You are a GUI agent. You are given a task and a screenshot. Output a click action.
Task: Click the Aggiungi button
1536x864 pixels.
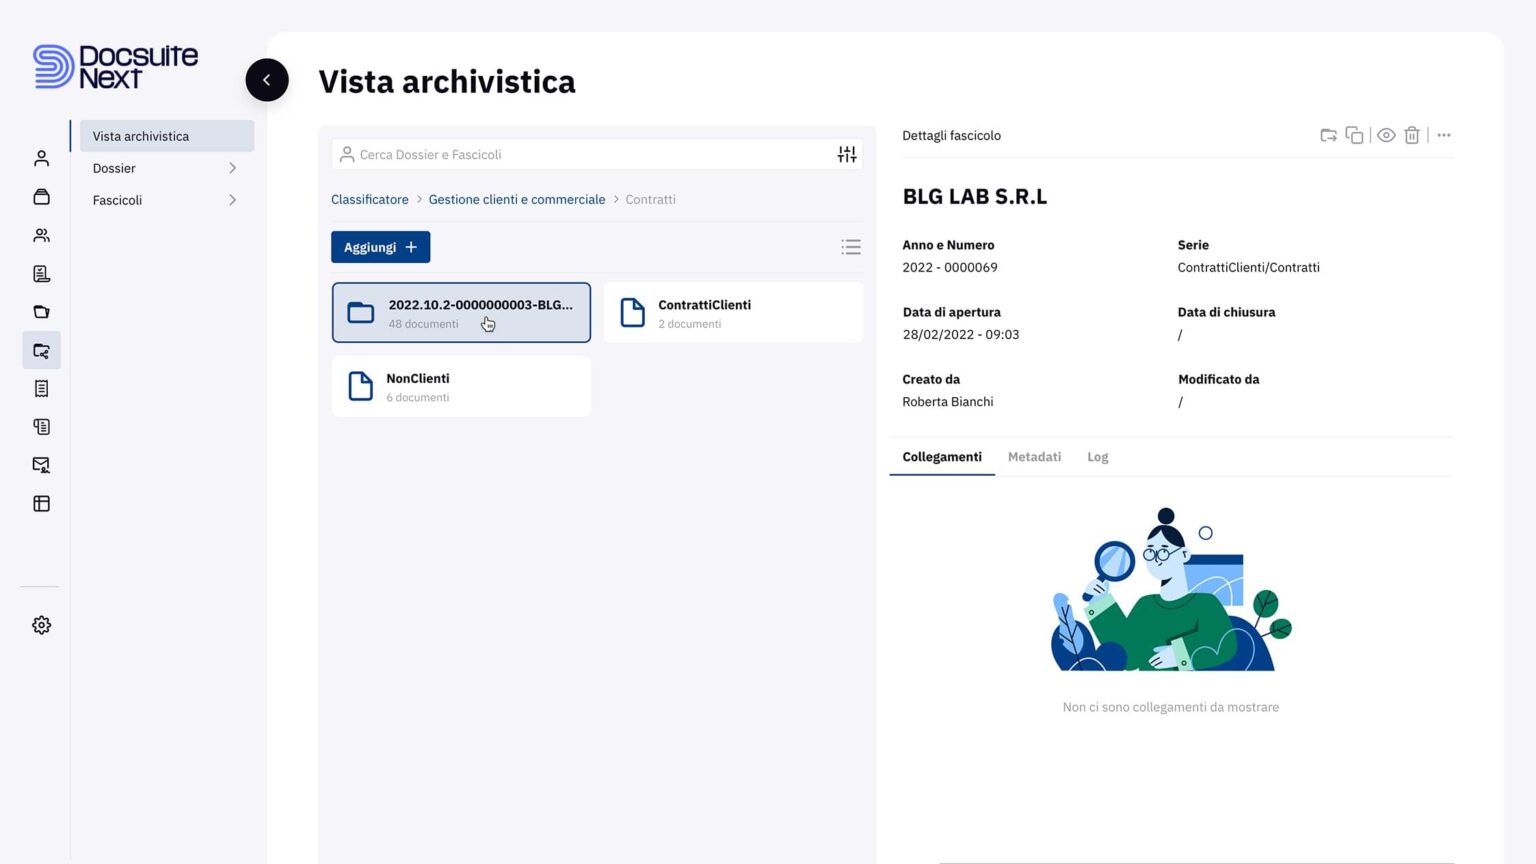point(380,246)
